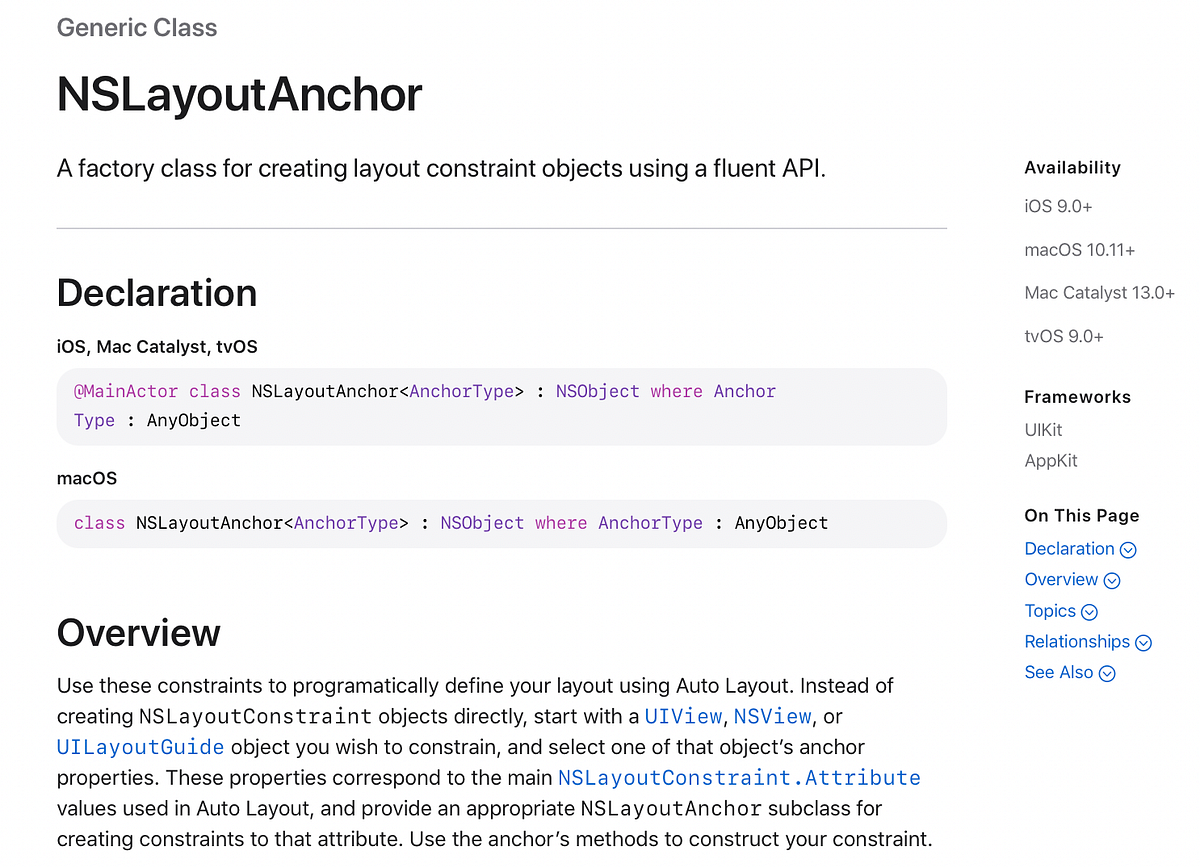Jump to Declaration via On This Page
Image resolution: width=1200 pixels, height=867 pixels.
point(1070,549)
